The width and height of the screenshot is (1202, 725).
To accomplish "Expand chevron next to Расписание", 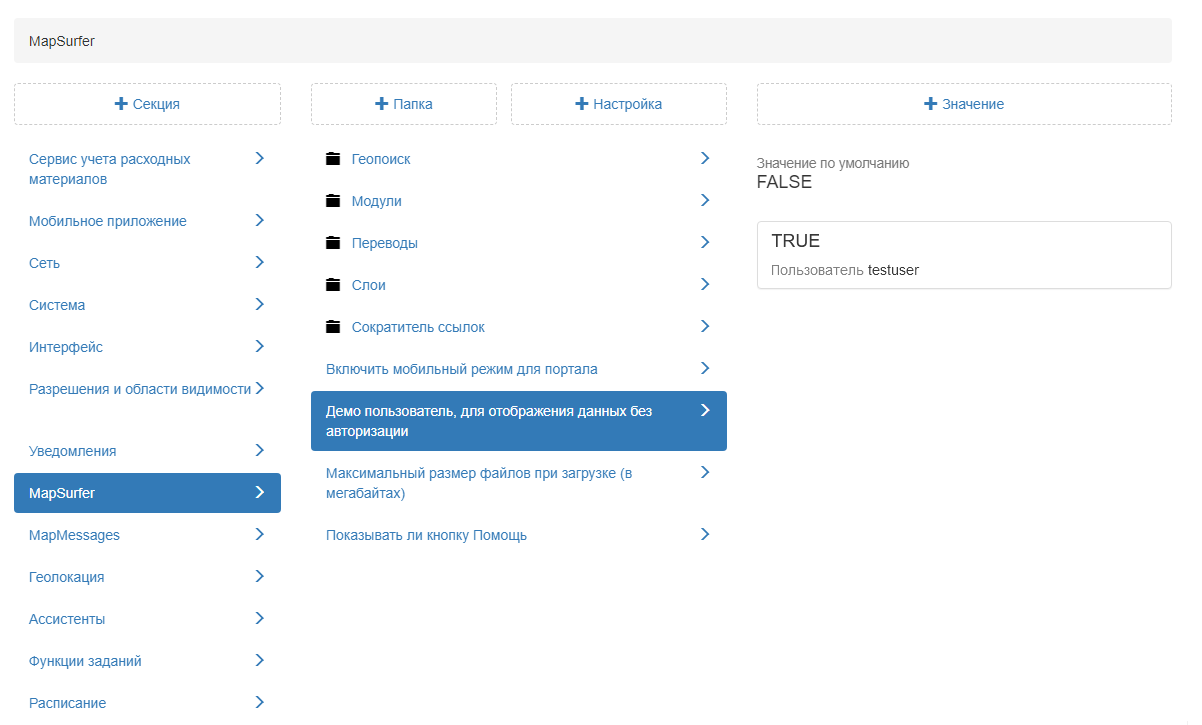I will point(259,702).
